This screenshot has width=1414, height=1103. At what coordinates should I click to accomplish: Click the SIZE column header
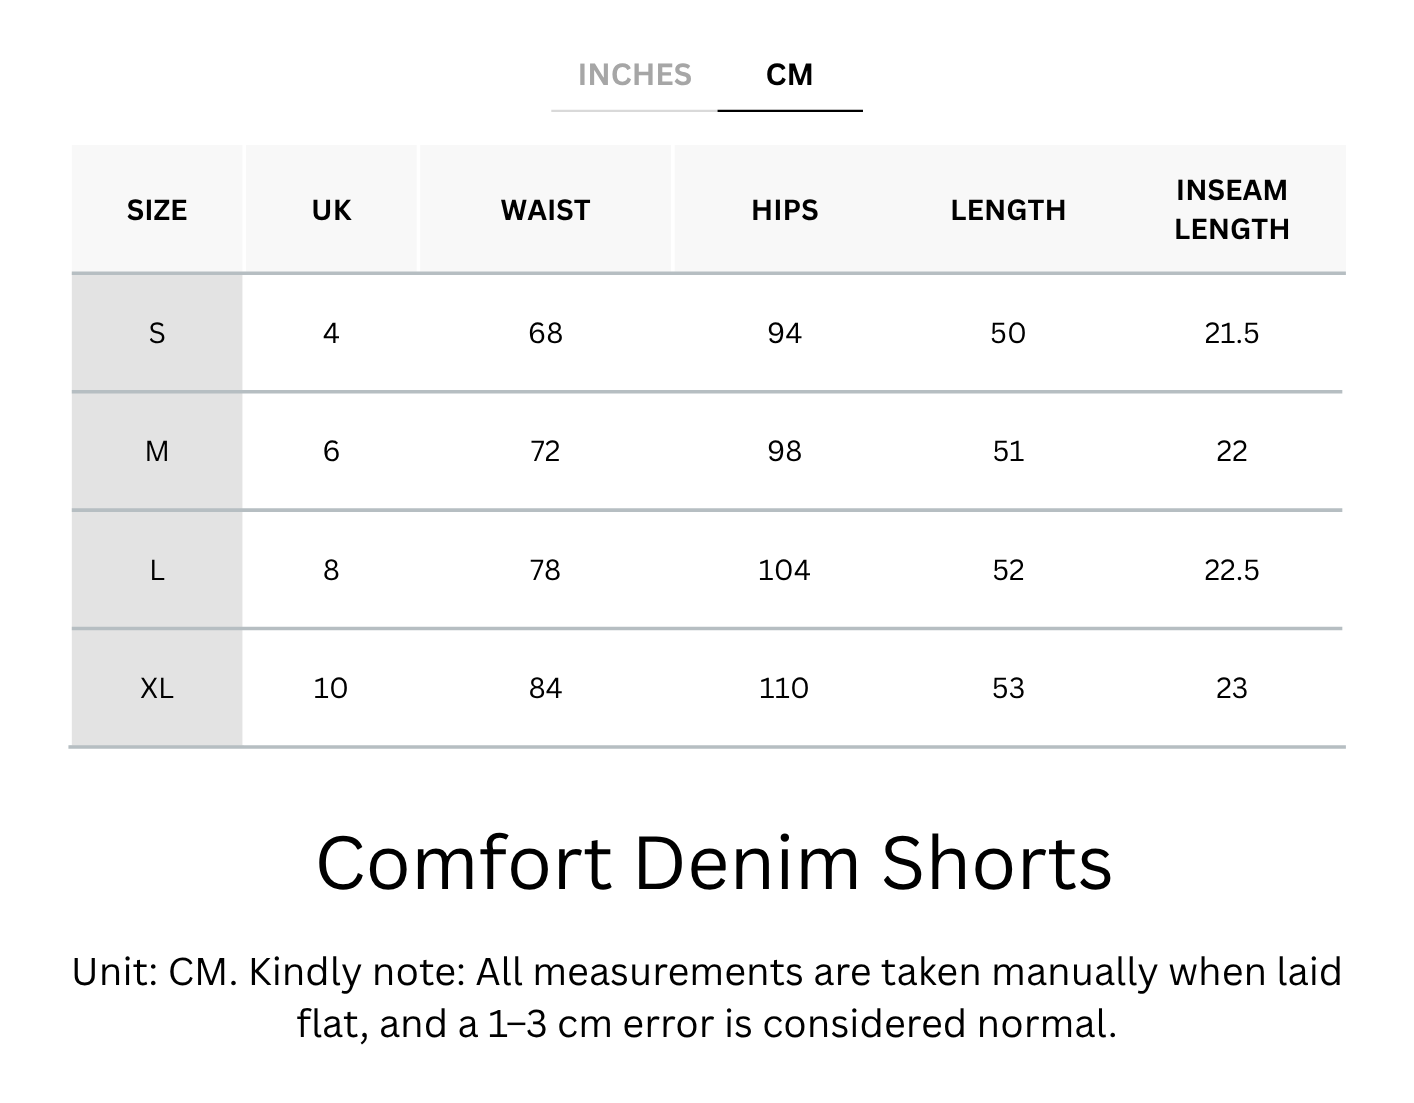157,210
